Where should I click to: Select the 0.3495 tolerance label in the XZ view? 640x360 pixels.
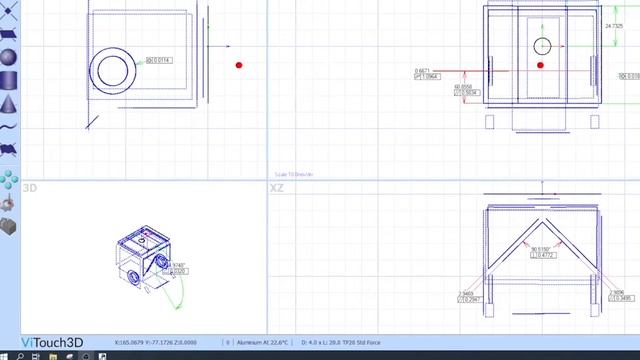point(621,298)
